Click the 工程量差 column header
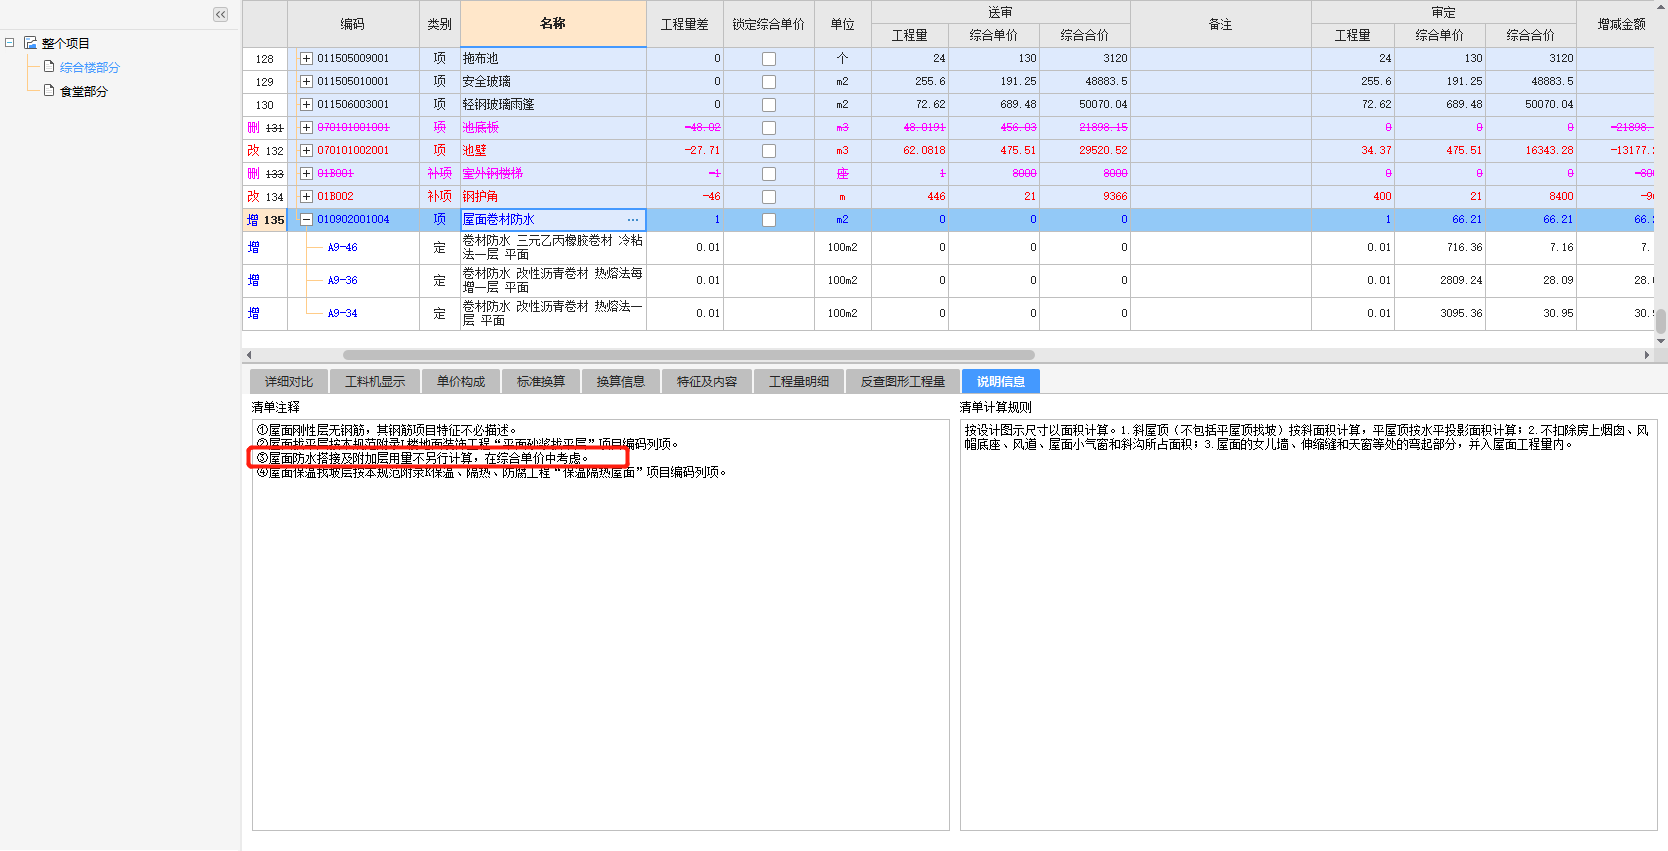This screenshot has height=851, width=1668. coord(685,23)
